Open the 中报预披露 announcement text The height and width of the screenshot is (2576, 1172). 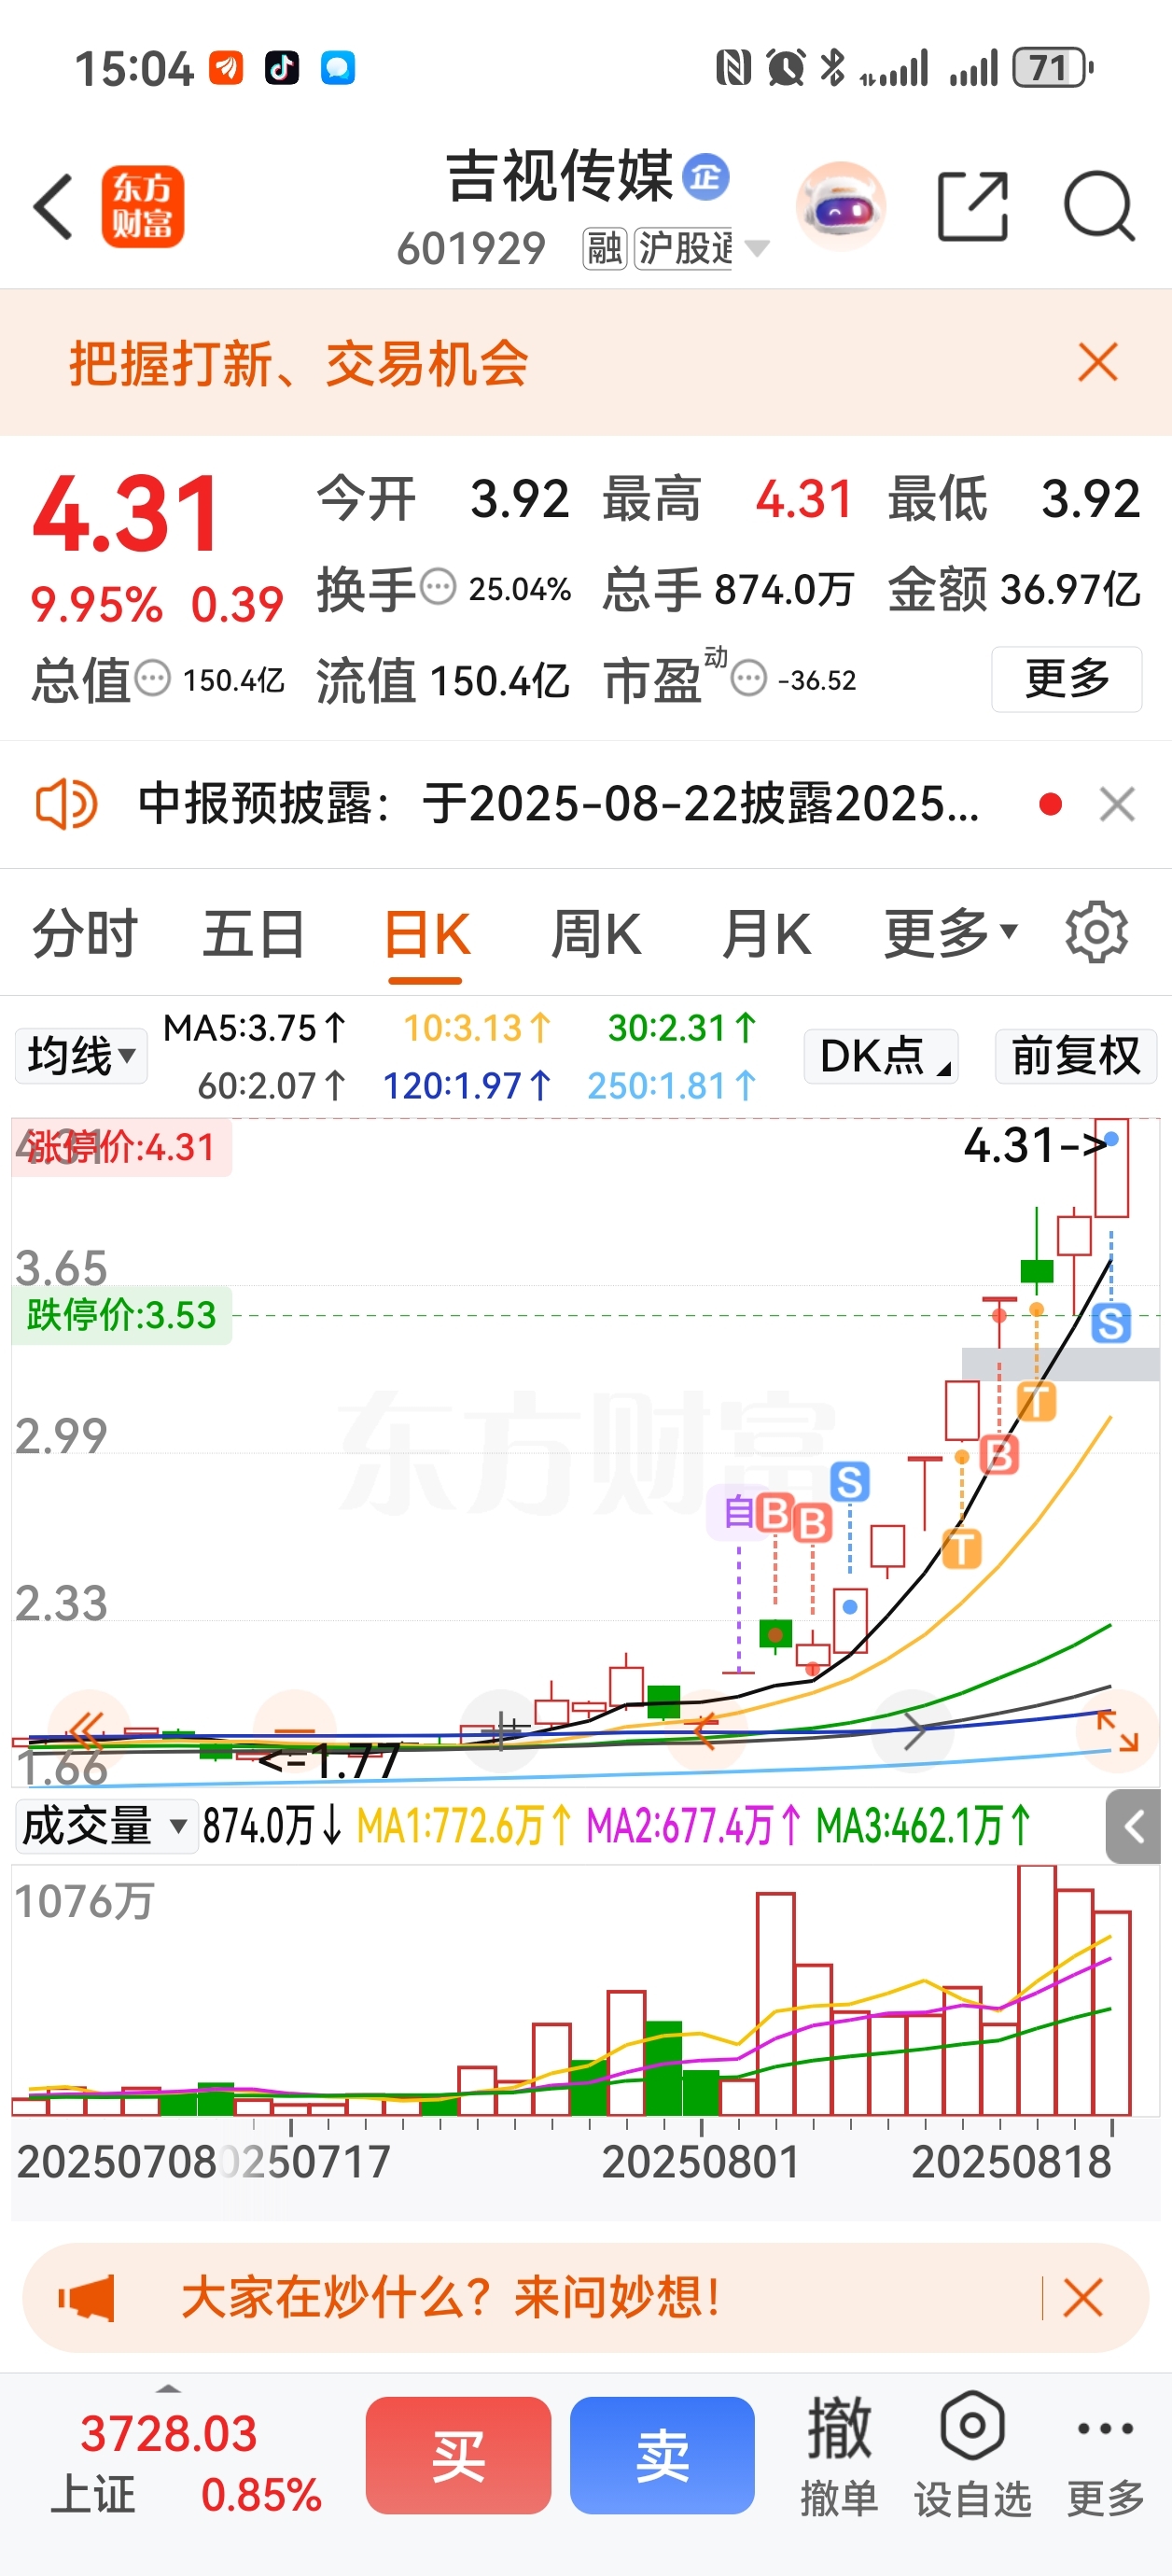[x=558, y=804]
